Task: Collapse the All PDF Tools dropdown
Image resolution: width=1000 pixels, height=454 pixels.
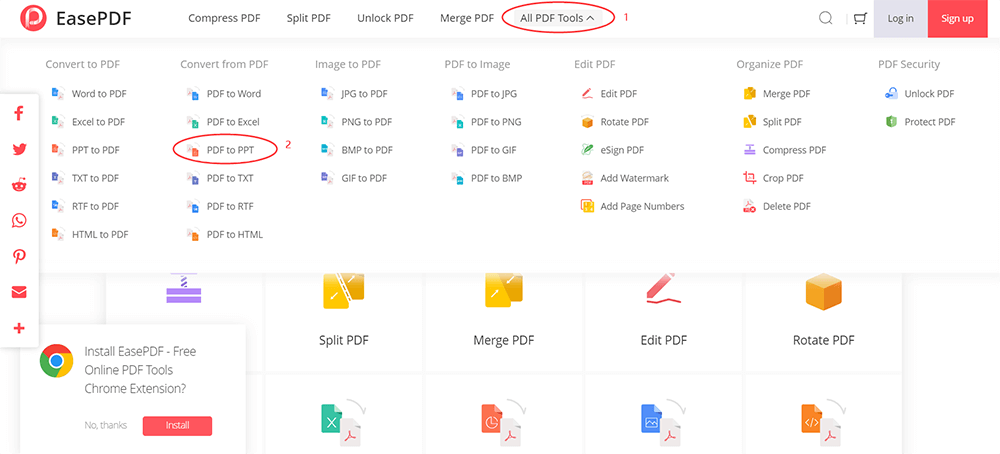Action: [557, 18]
